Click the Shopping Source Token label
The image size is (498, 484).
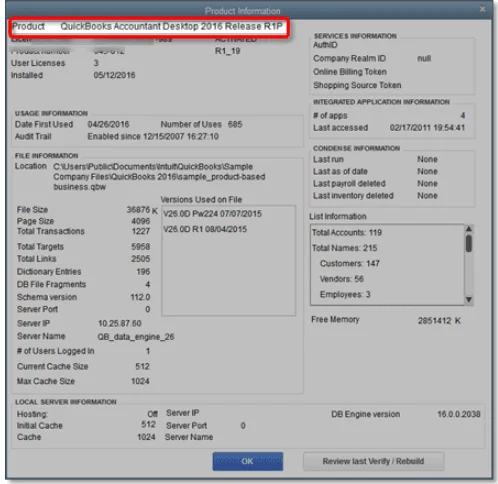coord(357,85)
